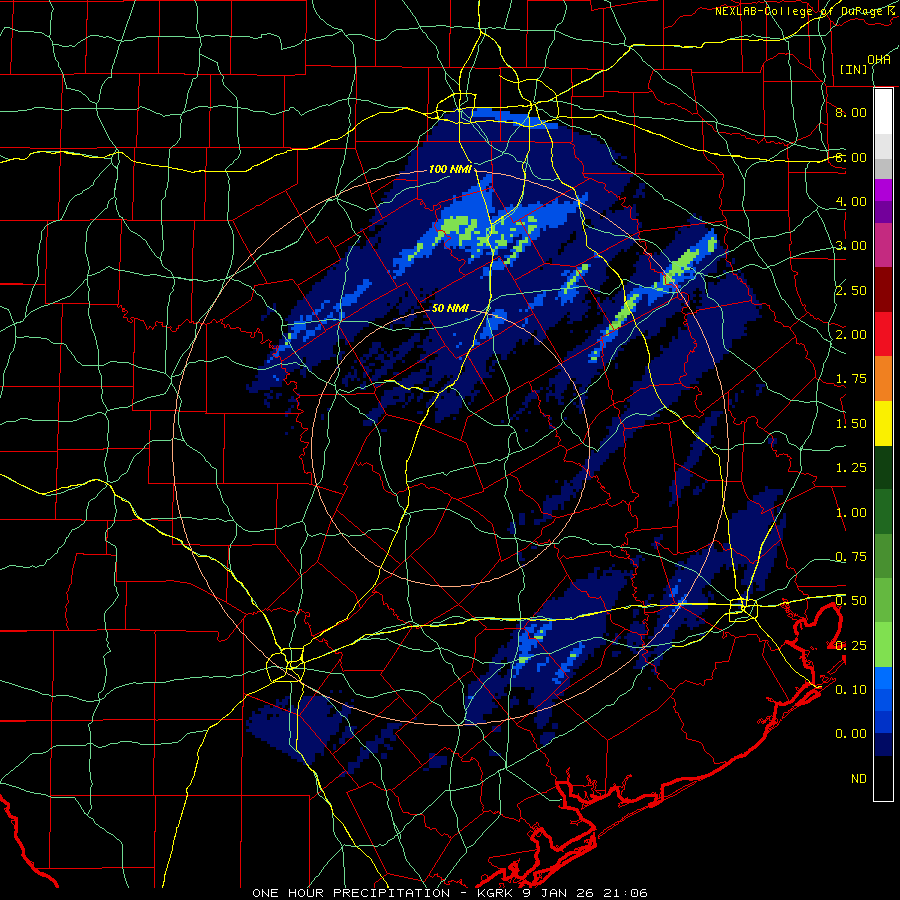This screenshot has height=900, width=900.
Task: Click the '0.25' legend value
Action: click(851, 646)
